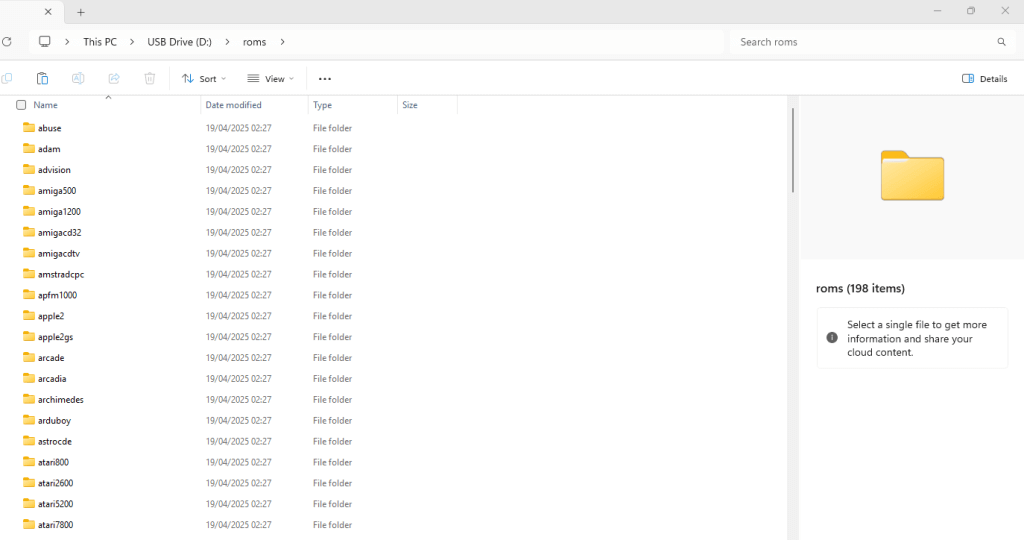Tick the select-all checkbox beside Name
The image size is (1024, 540).
coord(21,105)
